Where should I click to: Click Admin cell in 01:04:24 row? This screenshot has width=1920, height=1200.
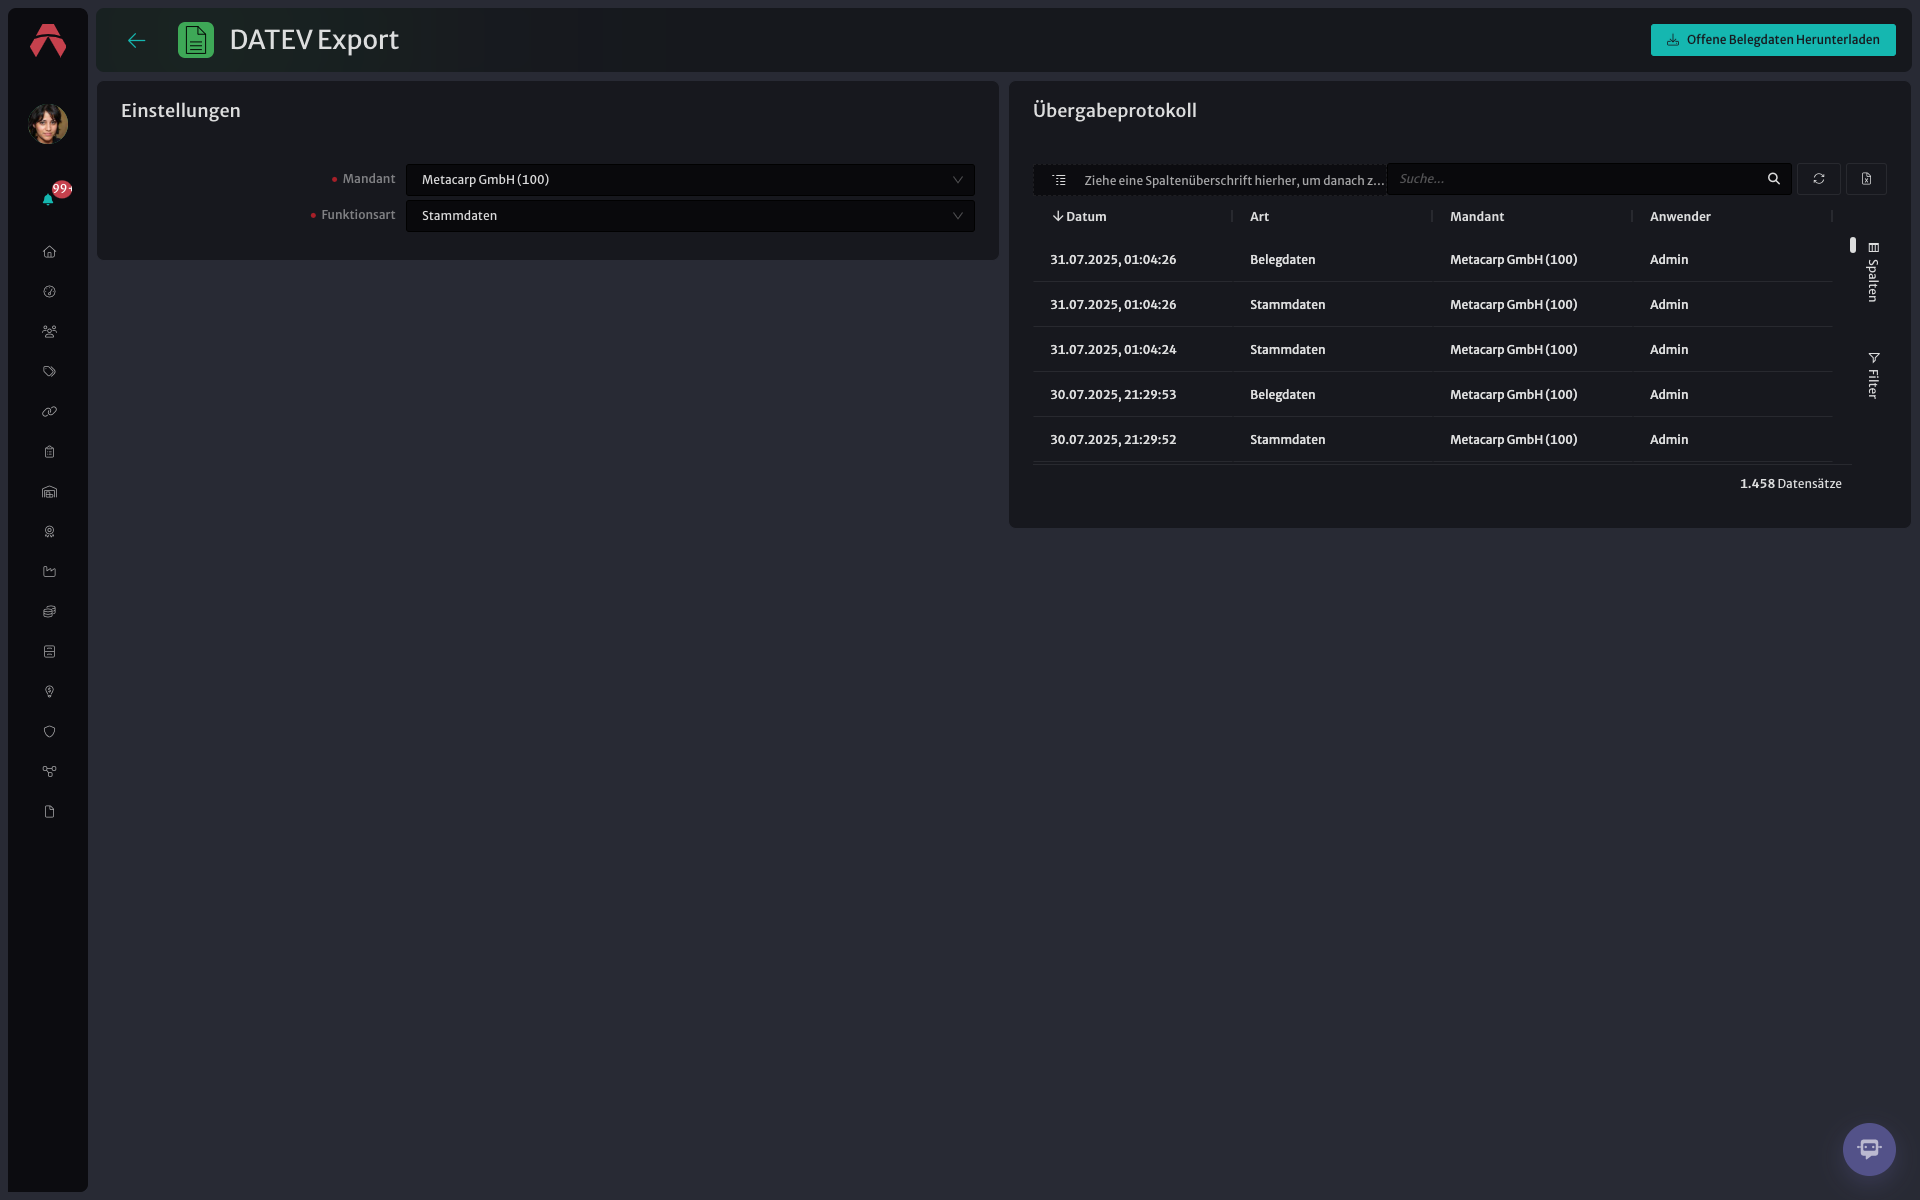(x=1669, y=350)
